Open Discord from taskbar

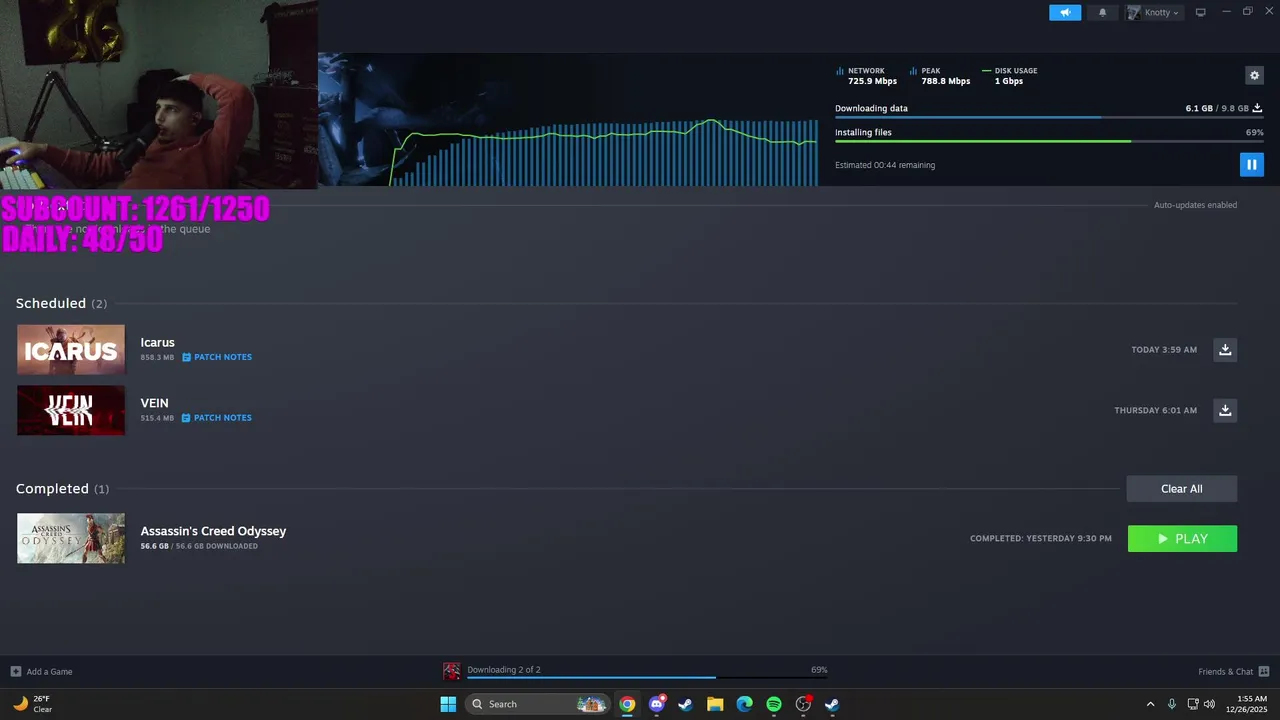click(x=656, y=704)
